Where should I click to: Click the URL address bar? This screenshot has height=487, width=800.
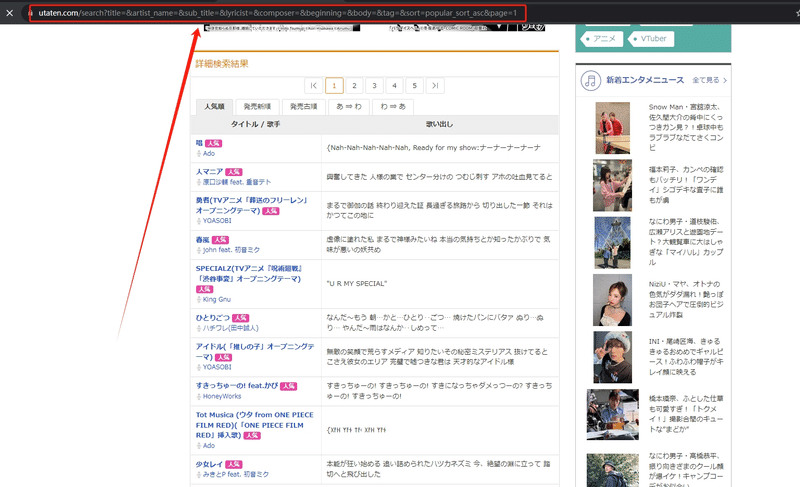point(278,13)
